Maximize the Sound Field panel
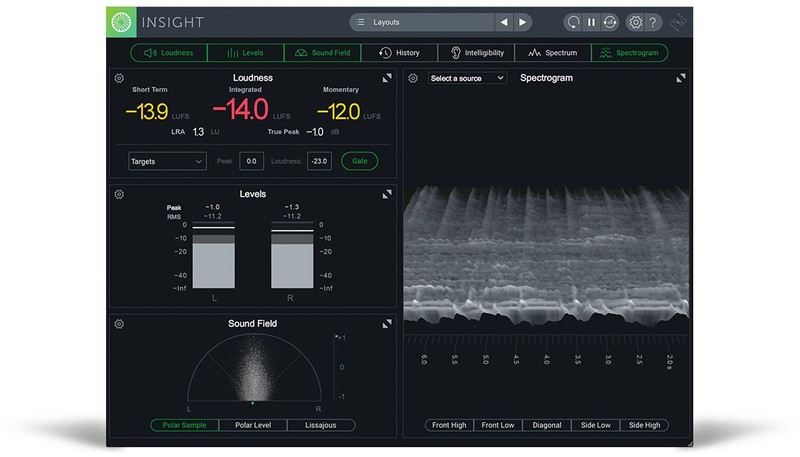The image size is (800, 457). (x=387, y=324)
